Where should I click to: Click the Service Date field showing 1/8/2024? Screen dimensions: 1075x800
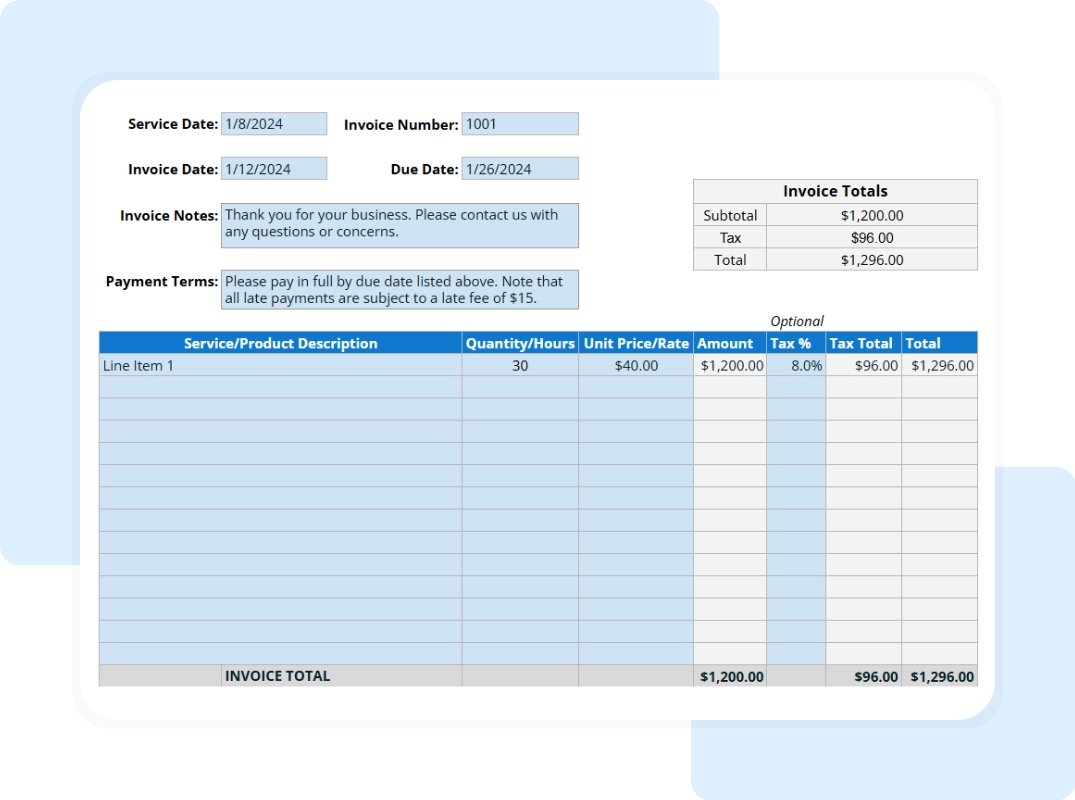[272, 123]
